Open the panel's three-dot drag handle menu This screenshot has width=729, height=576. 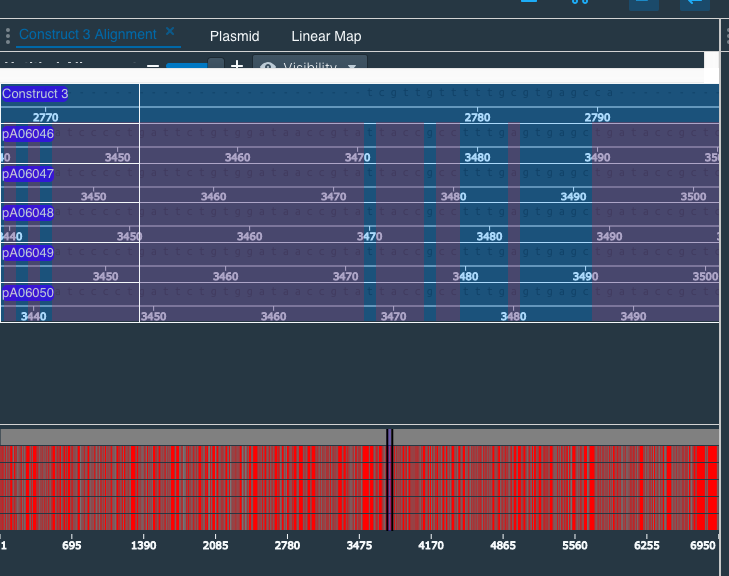pyautogui.click(x=8, y=36)
